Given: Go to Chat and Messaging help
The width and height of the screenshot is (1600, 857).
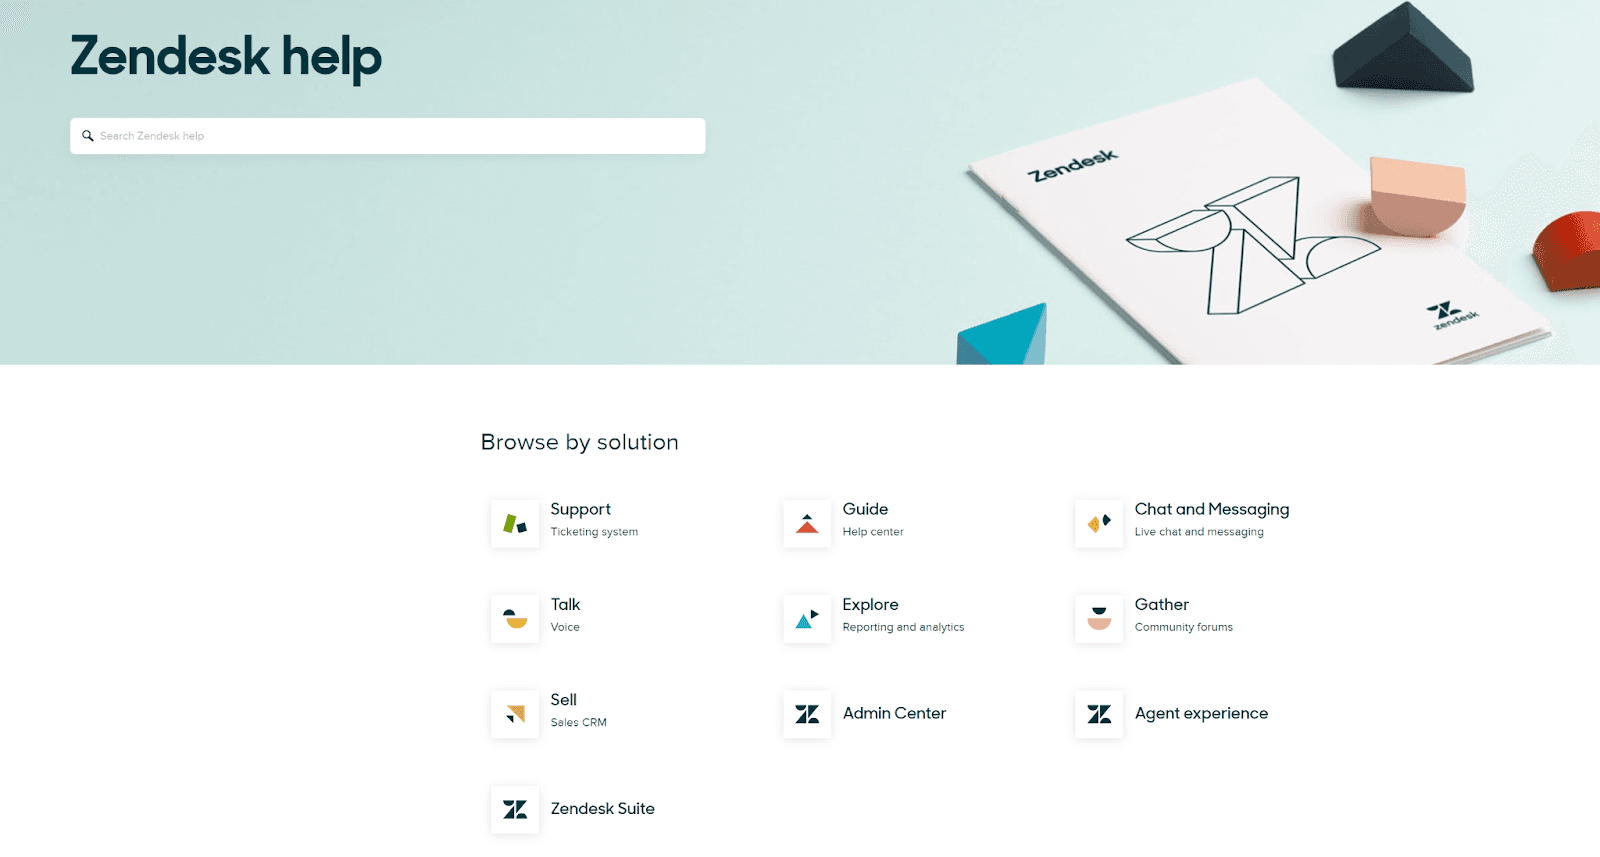Looking at the screenshot, I should 1211,509.
